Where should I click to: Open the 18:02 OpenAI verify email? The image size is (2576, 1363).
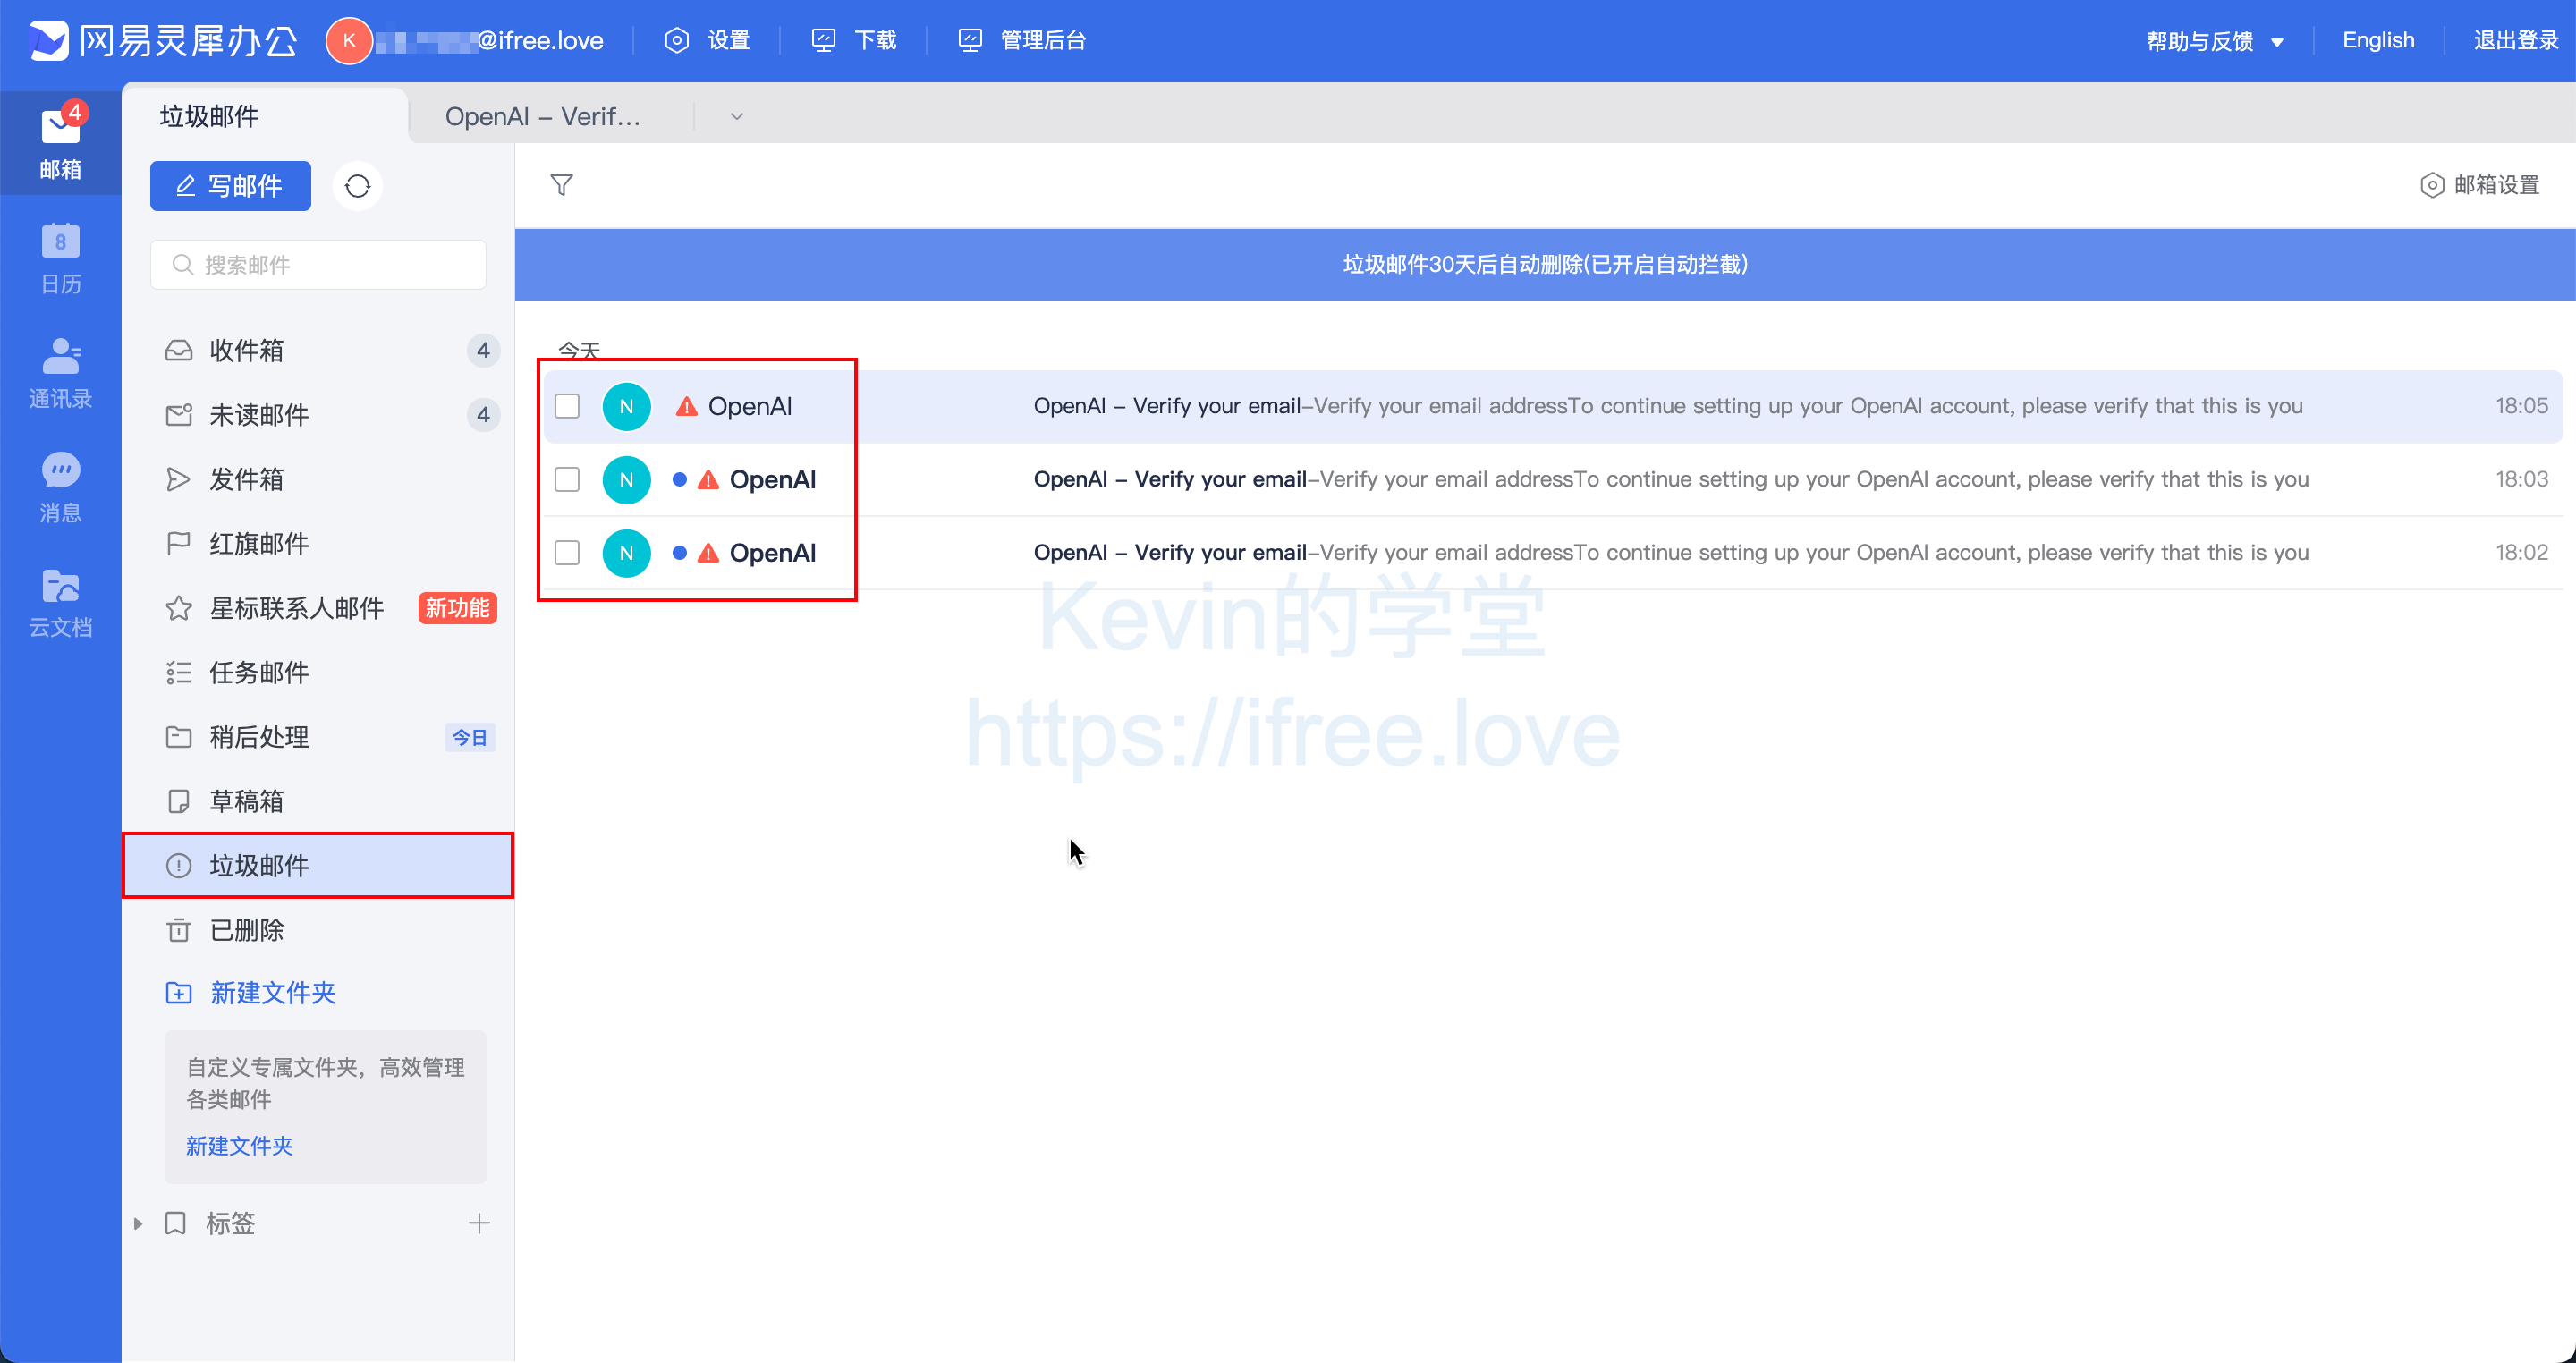coord(1553,553)
